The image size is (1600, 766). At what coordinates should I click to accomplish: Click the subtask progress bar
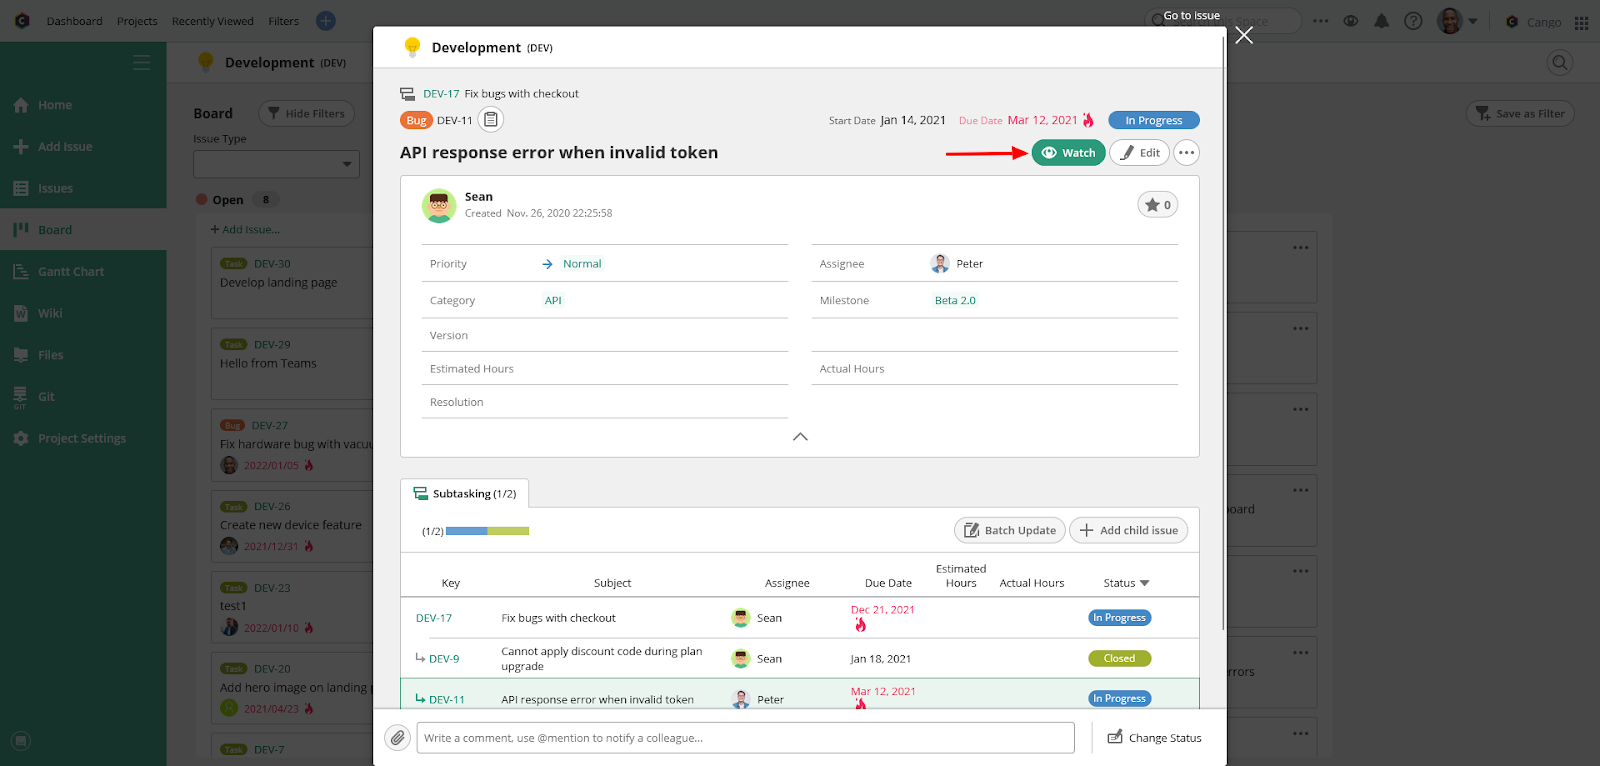point(487,531)
